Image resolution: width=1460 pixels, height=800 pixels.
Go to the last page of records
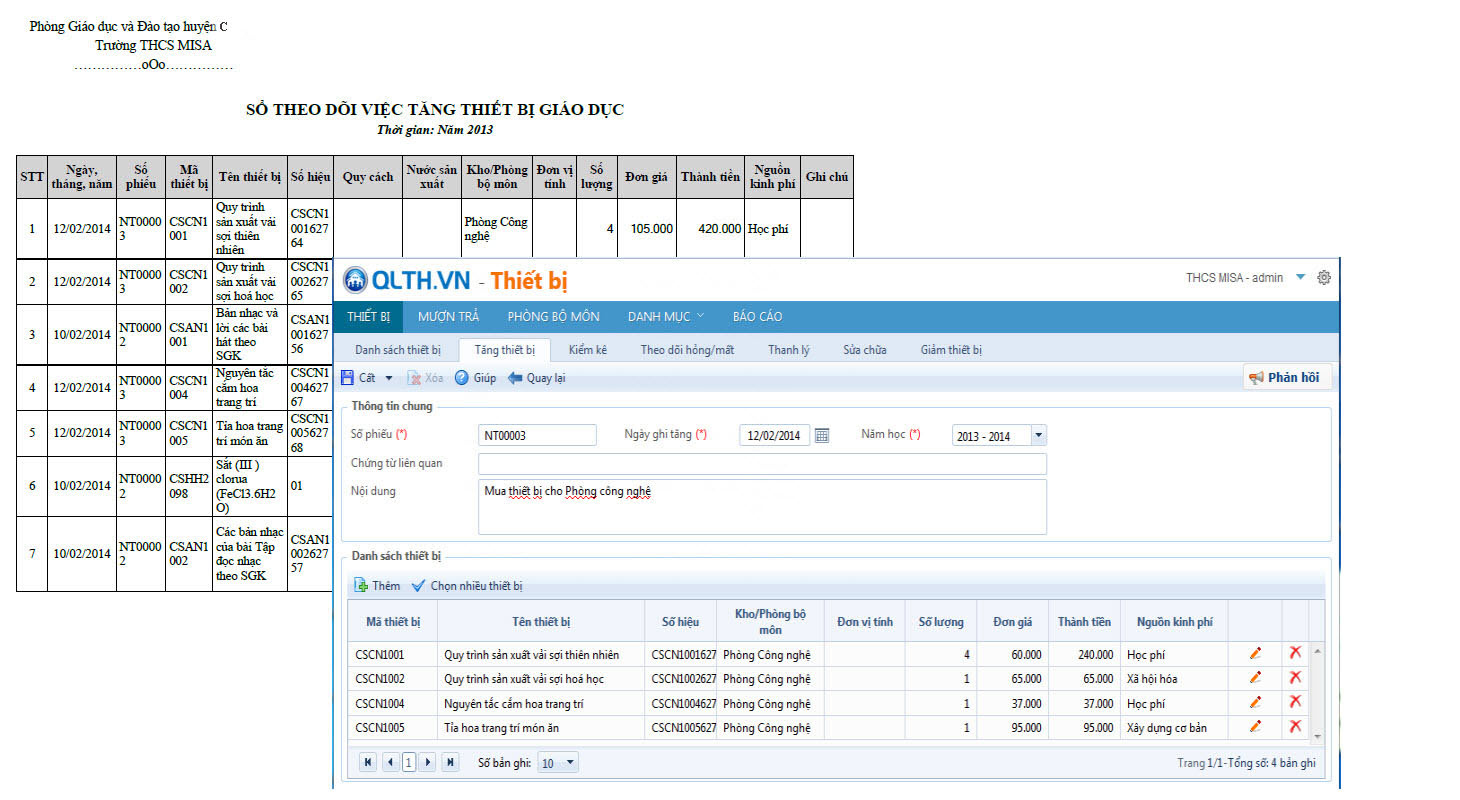450,762
